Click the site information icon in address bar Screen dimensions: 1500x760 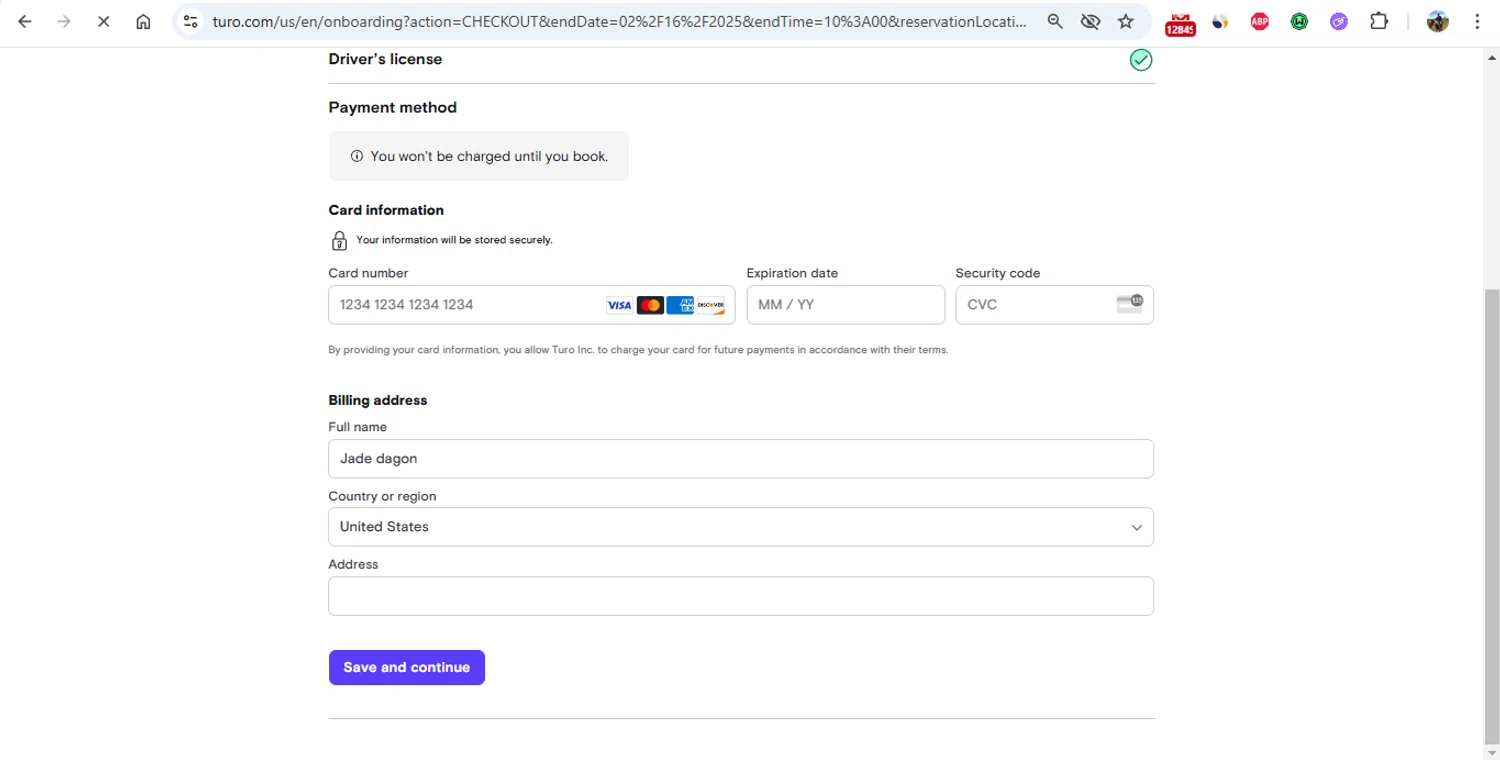pyautogui.click(x=191, y=21)
